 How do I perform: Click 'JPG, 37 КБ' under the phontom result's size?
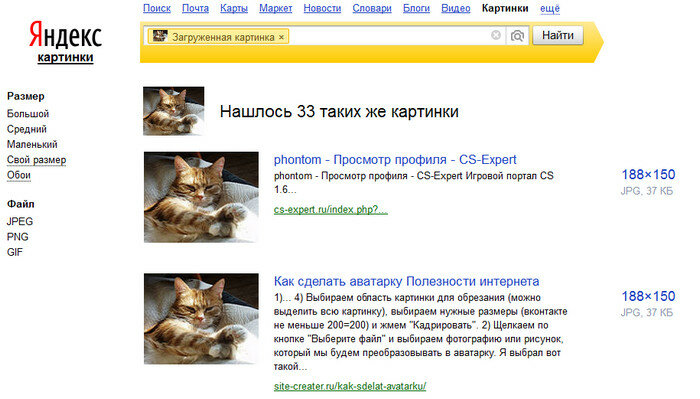point(646,191)
